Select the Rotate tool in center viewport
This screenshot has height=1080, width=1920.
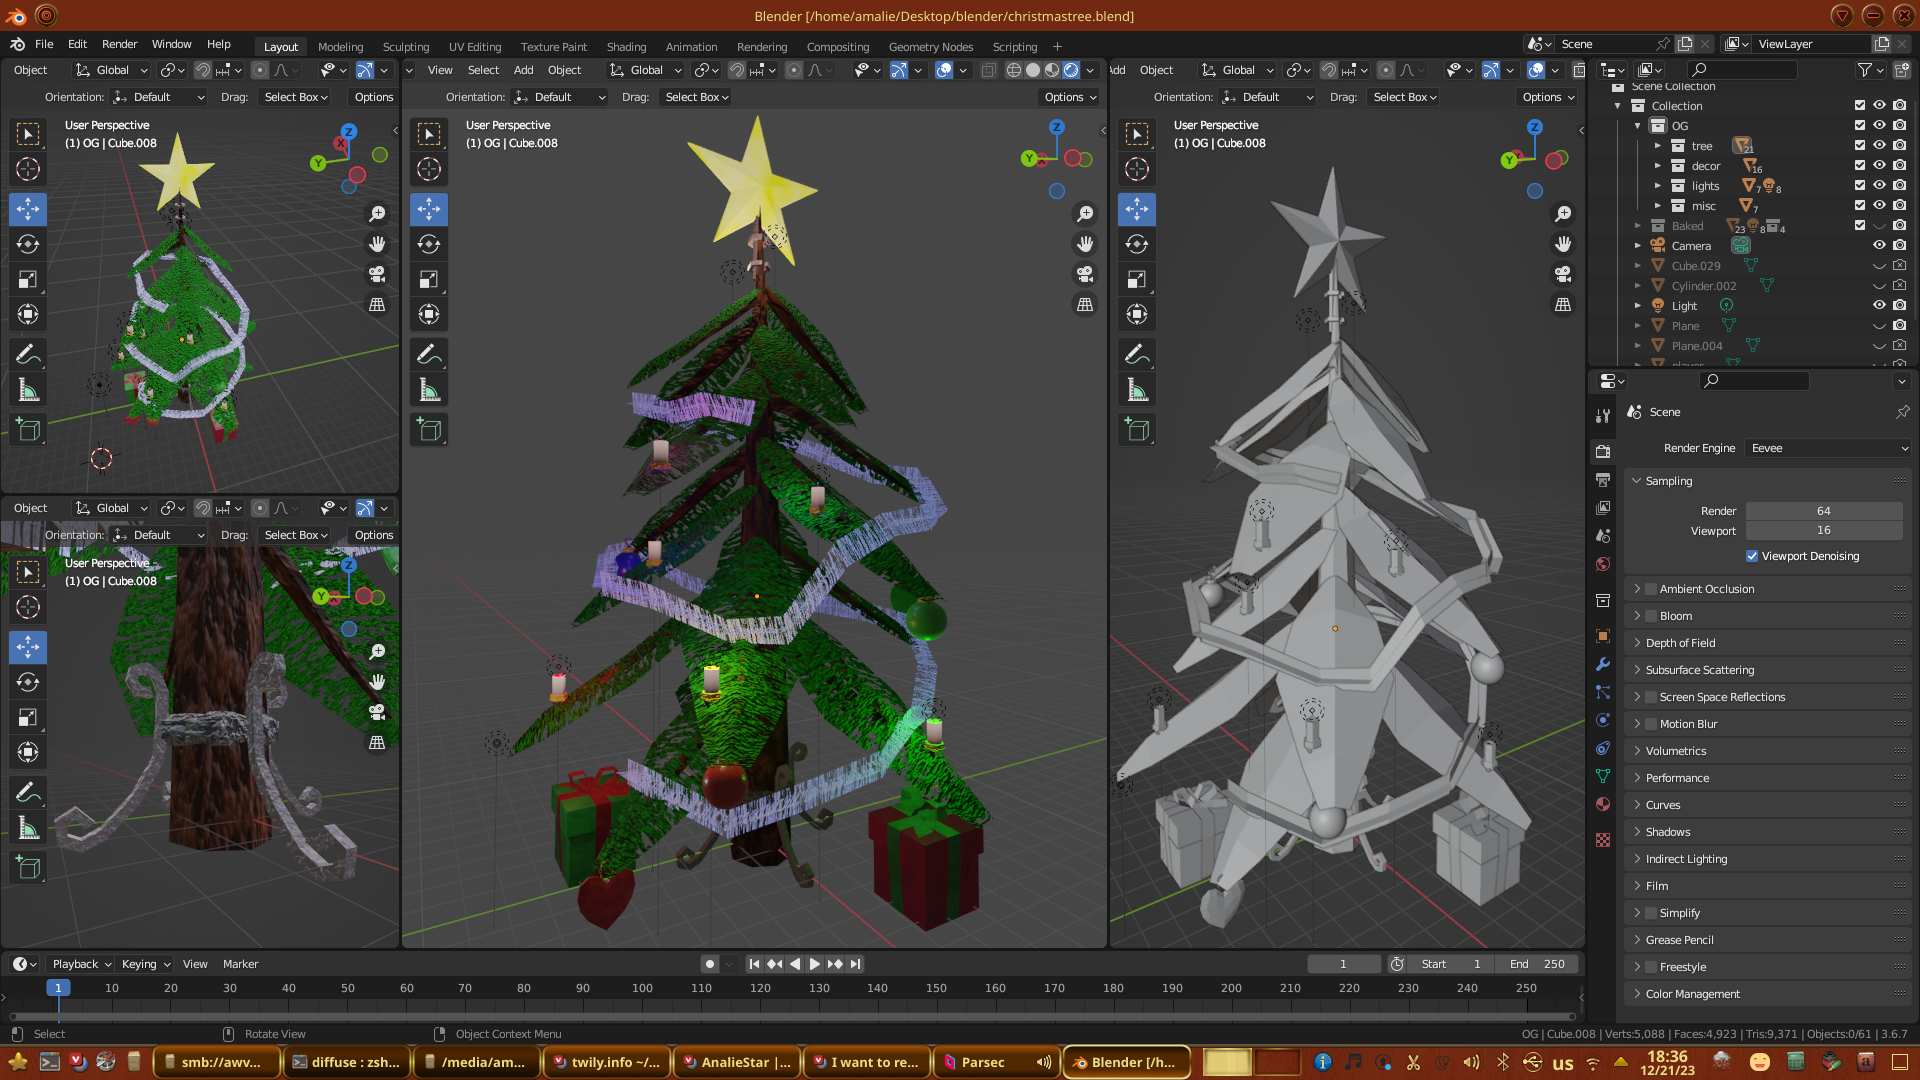click(x=429, y=244)
